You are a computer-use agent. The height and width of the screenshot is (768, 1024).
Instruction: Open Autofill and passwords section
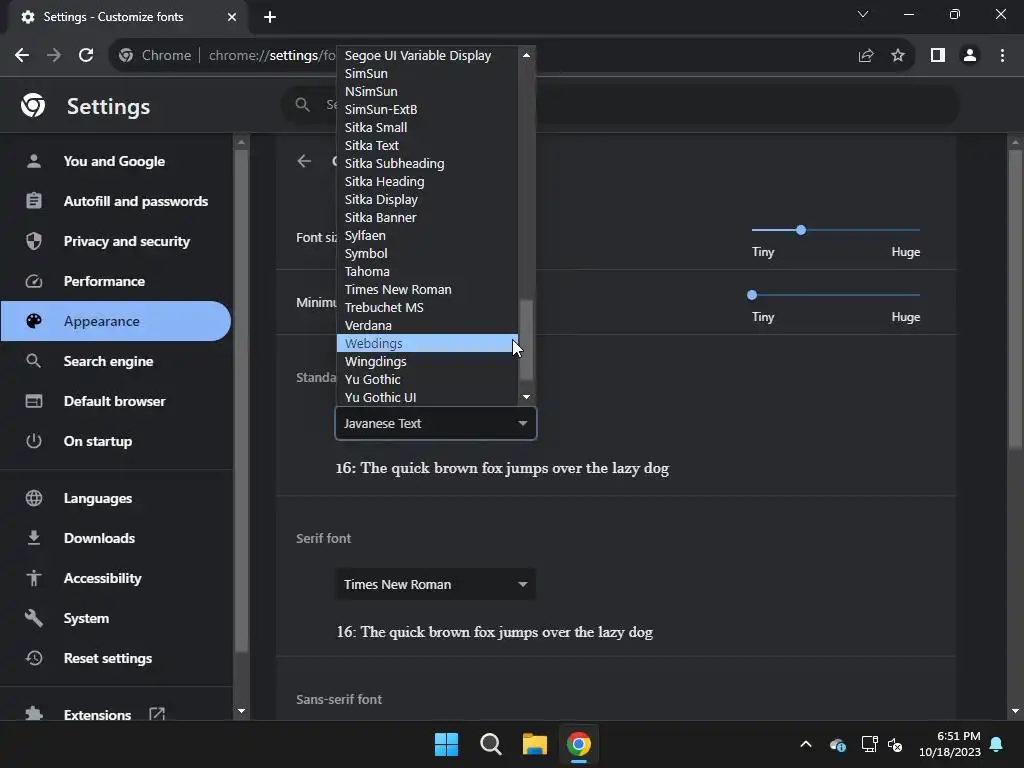click(116, 201)
